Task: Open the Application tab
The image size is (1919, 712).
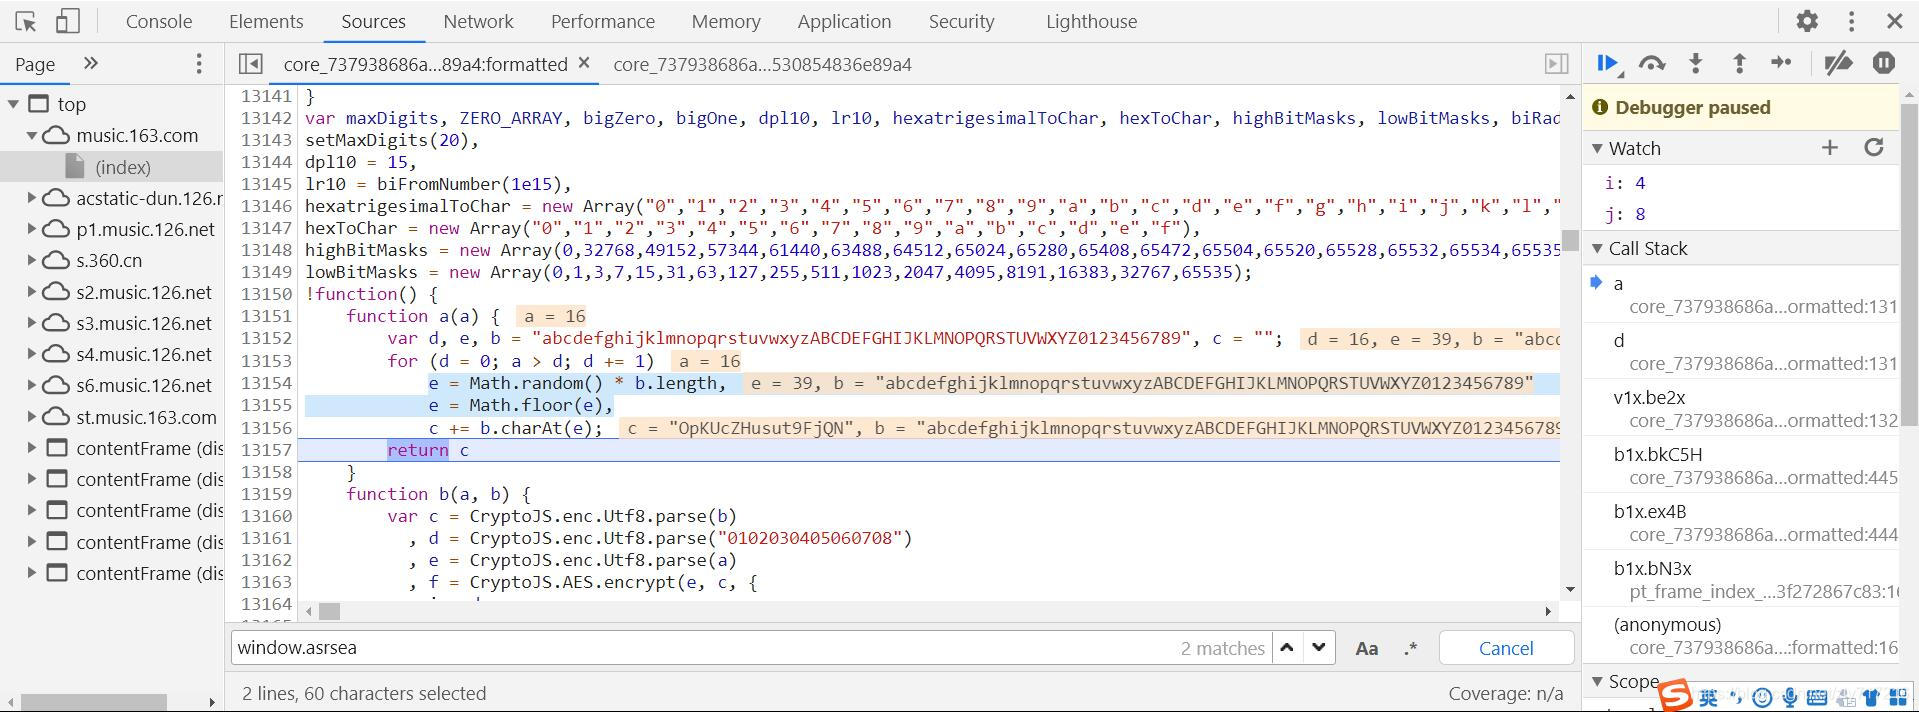Action: (x=844, y=21)
